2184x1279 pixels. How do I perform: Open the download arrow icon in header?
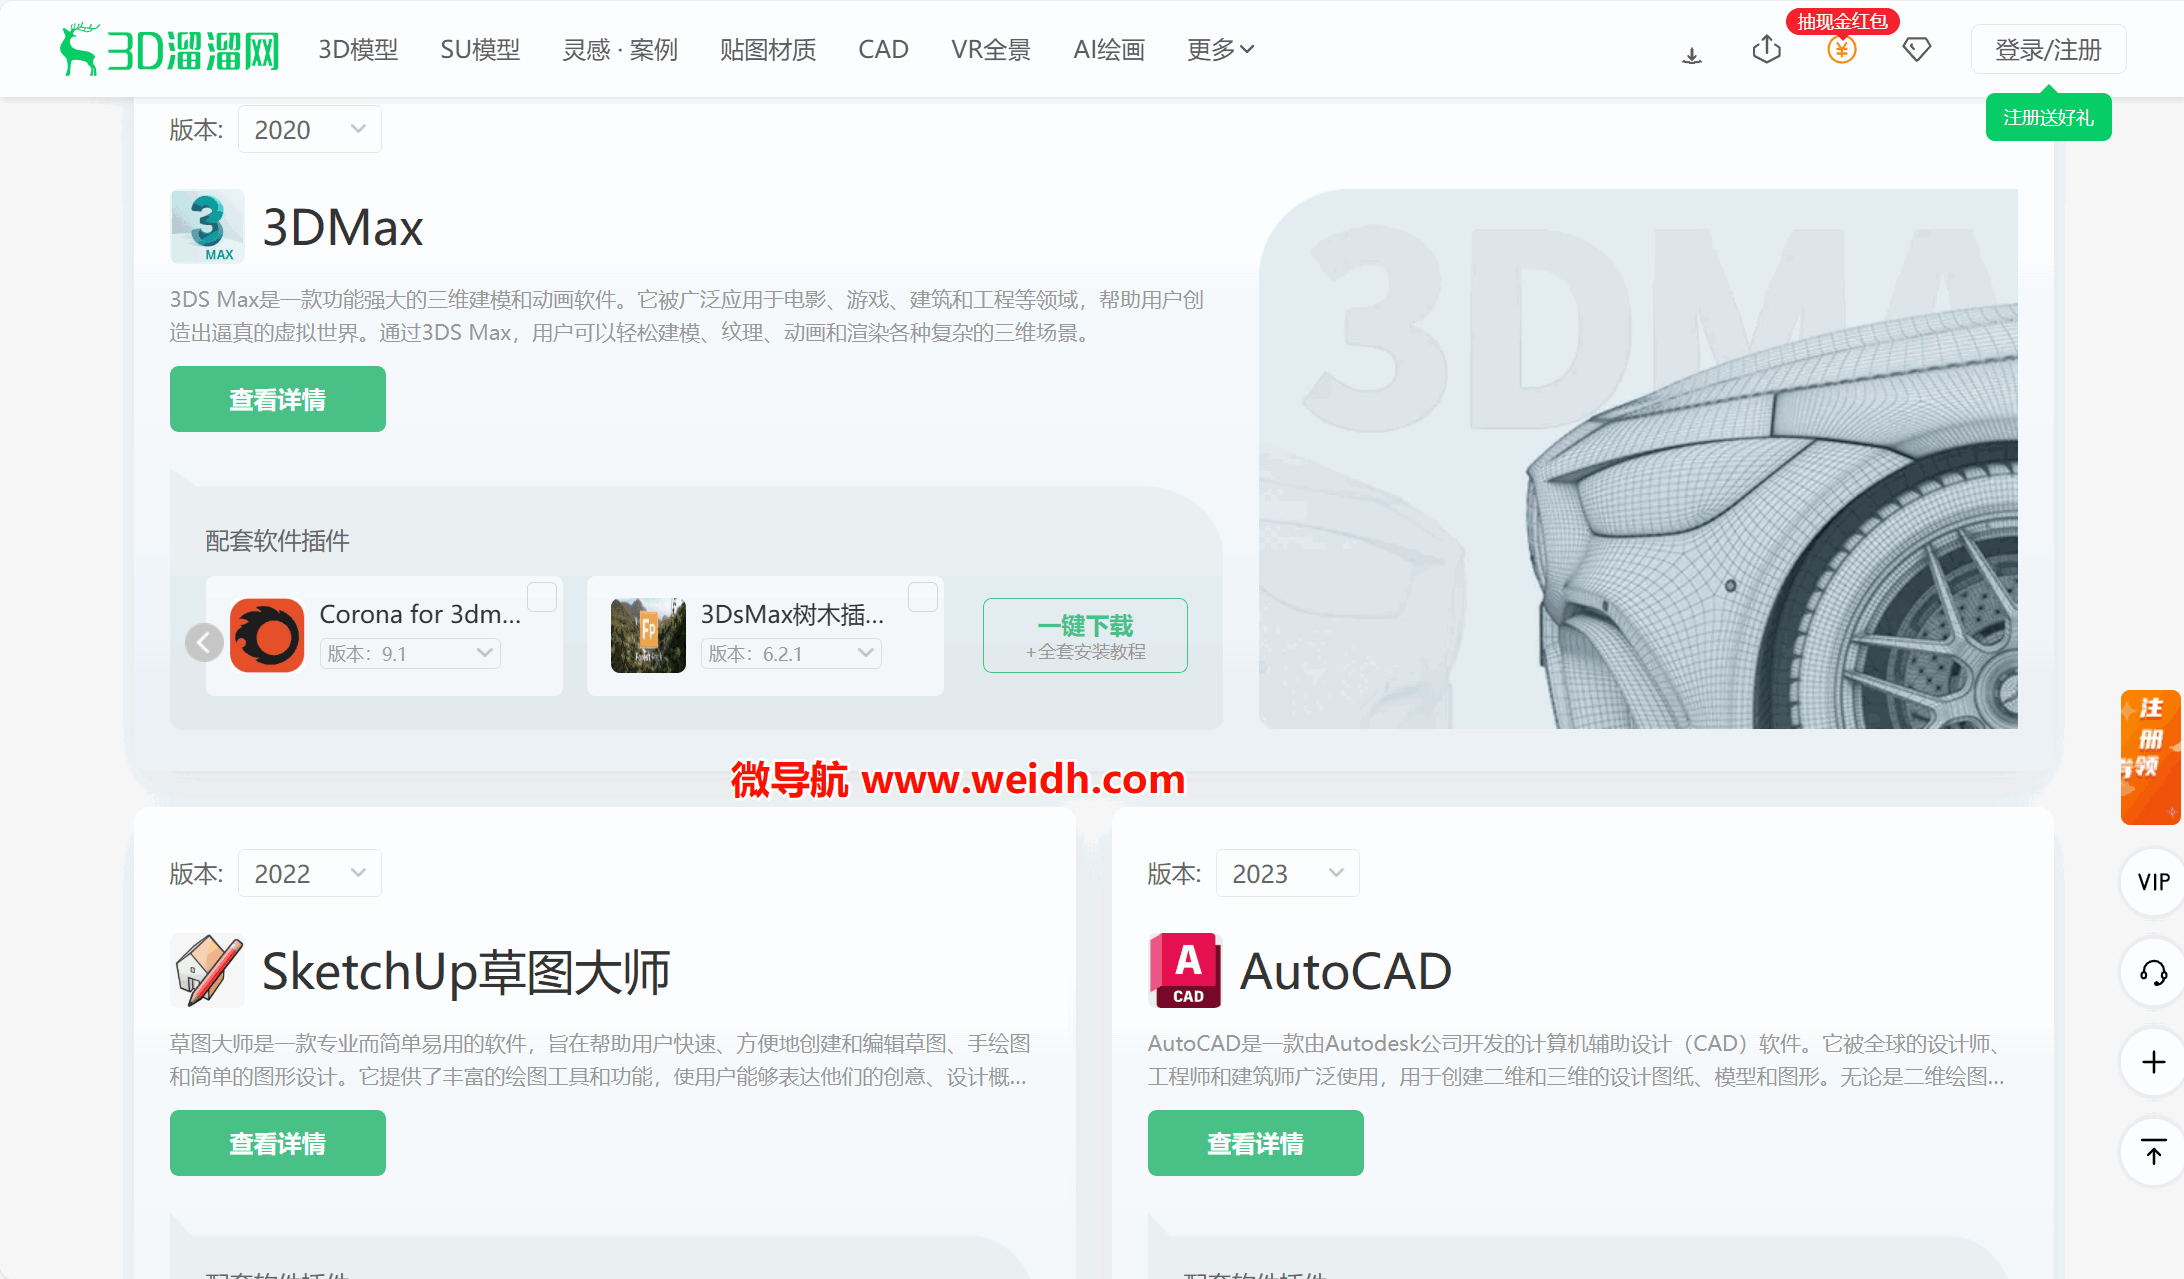coord(1691,55)
